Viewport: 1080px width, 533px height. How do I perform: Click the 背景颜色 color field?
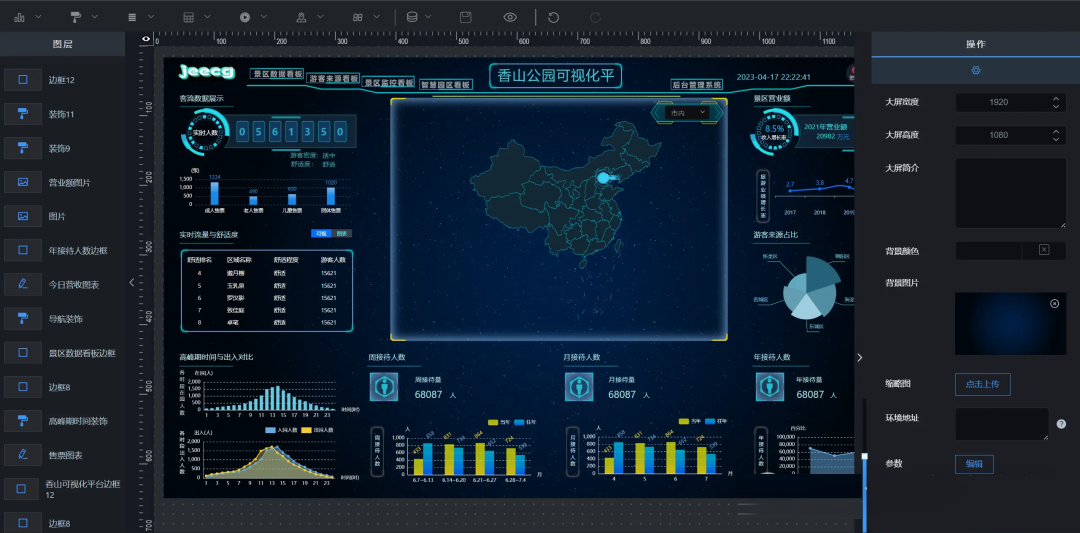point(993,250)
